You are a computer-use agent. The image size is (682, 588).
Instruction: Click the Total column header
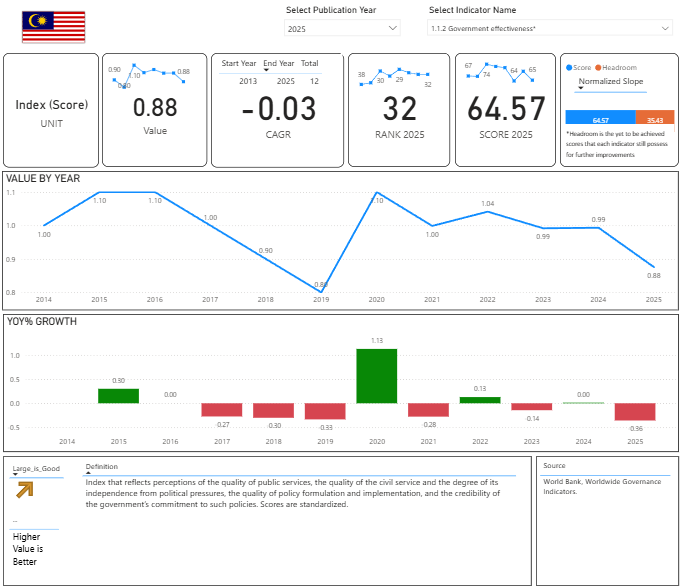(310, 63)
